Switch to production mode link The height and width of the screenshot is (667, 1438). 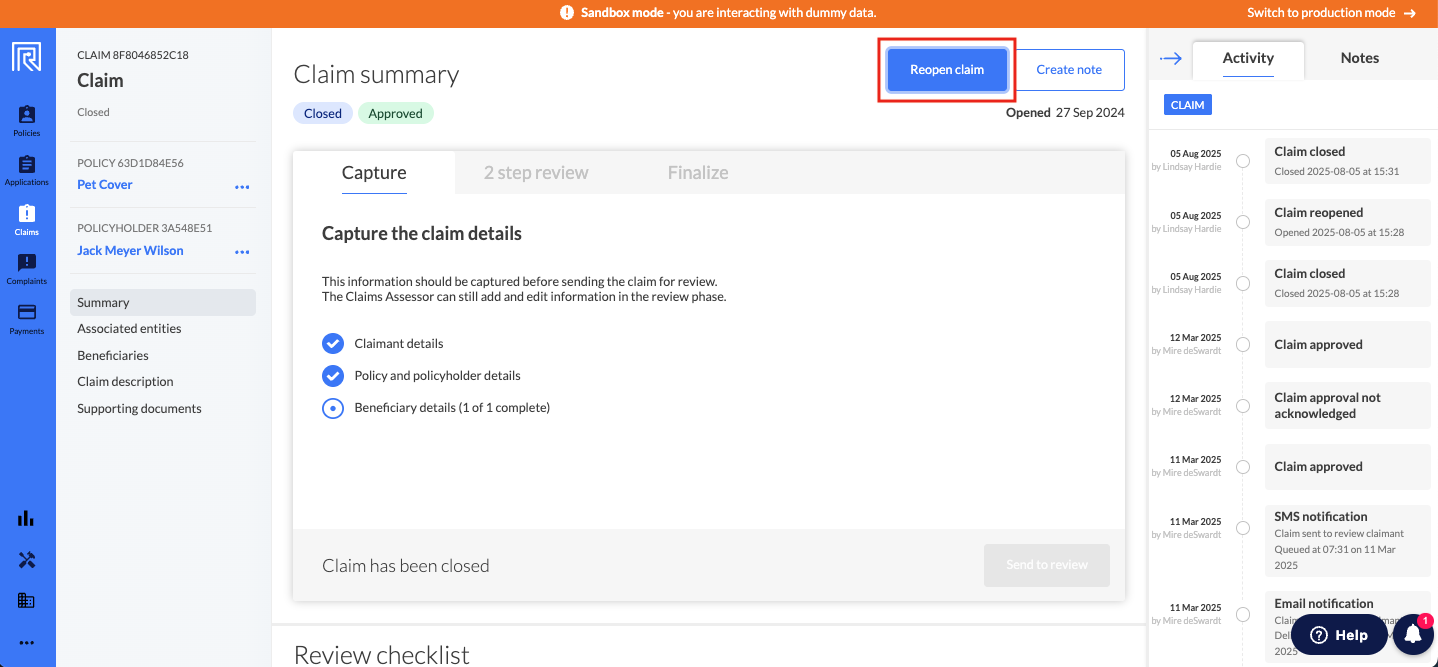pyautogui.click(x=1331, y=13)
